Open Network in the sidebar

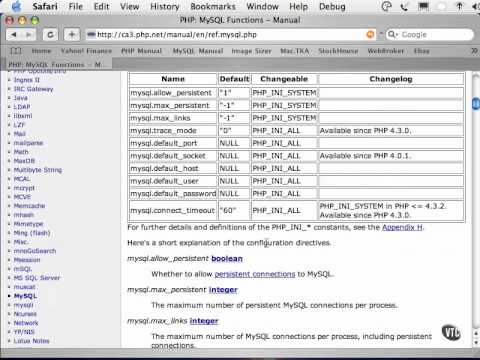pos(26,323)
